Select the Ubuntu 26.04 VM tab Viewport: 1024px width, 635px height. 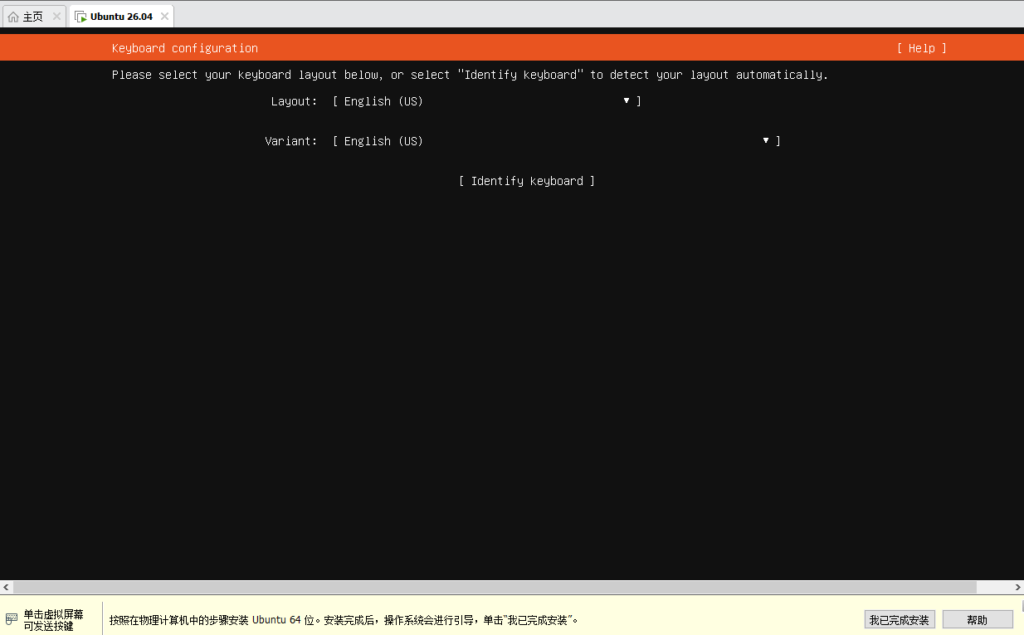(121, 17)
